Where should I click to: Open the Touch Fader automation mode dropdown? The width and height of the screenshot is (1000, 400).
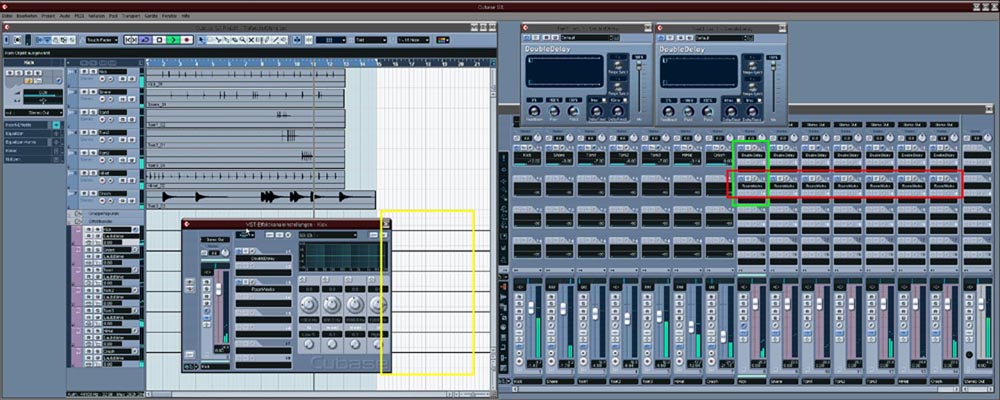click(x=102, y=40)
